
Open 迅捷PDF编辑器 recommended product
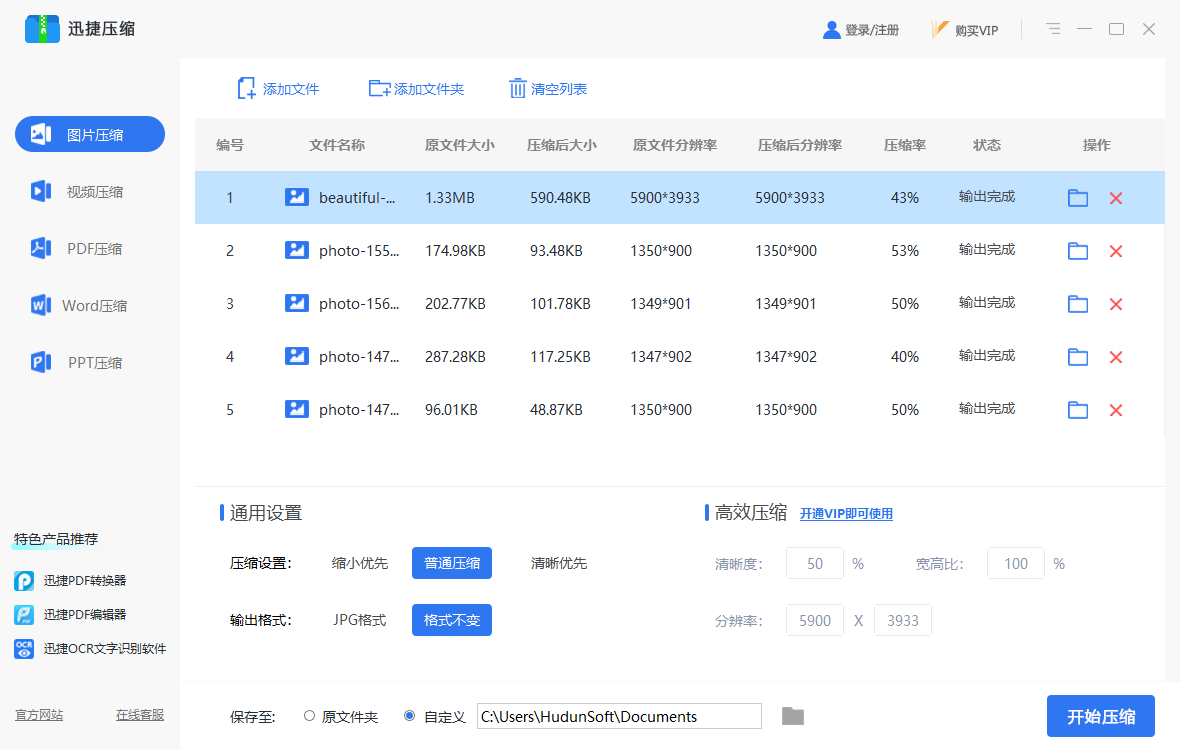pos(70,615)
